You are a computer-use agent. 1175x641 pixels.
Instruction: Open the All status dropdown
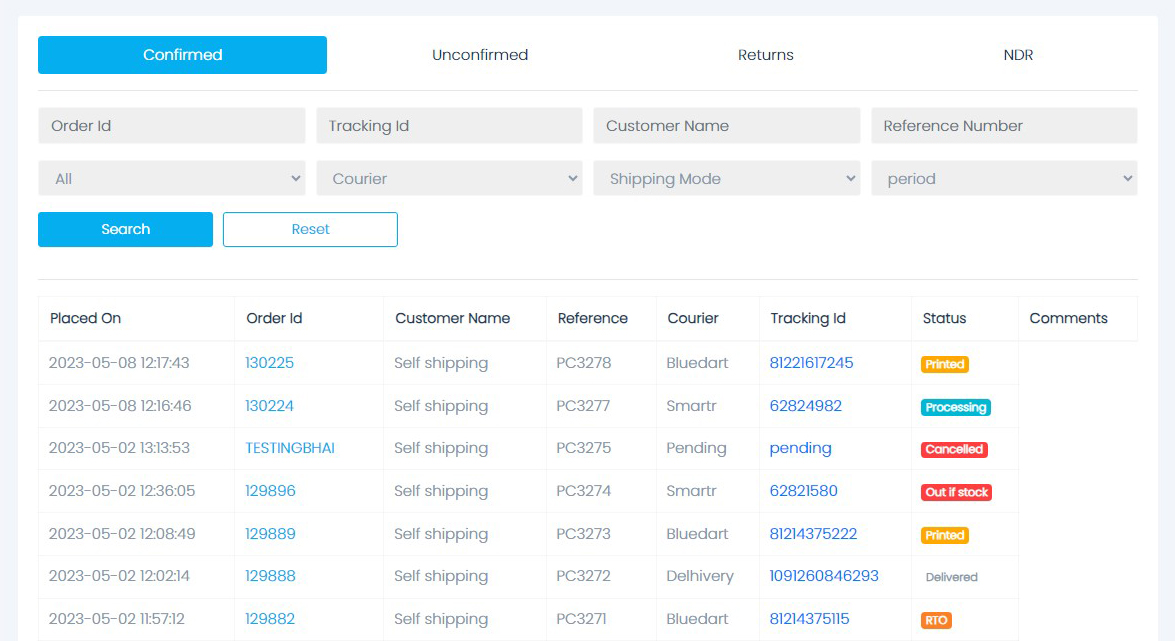[x=171, y=179]
